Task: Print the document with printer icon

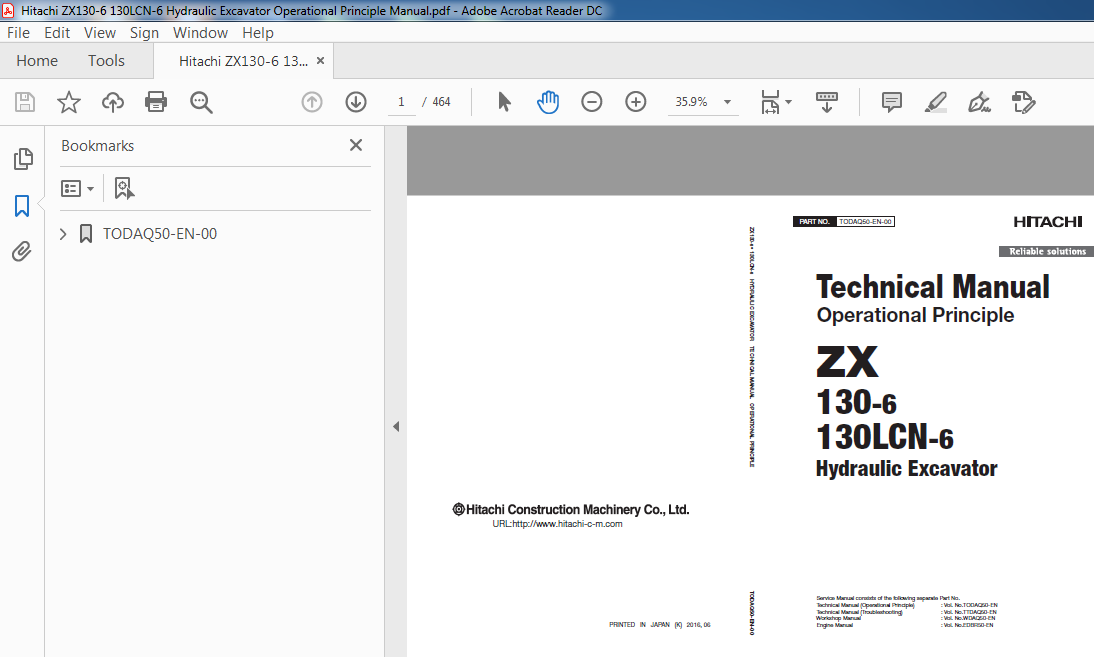Action: coord(156,102)
